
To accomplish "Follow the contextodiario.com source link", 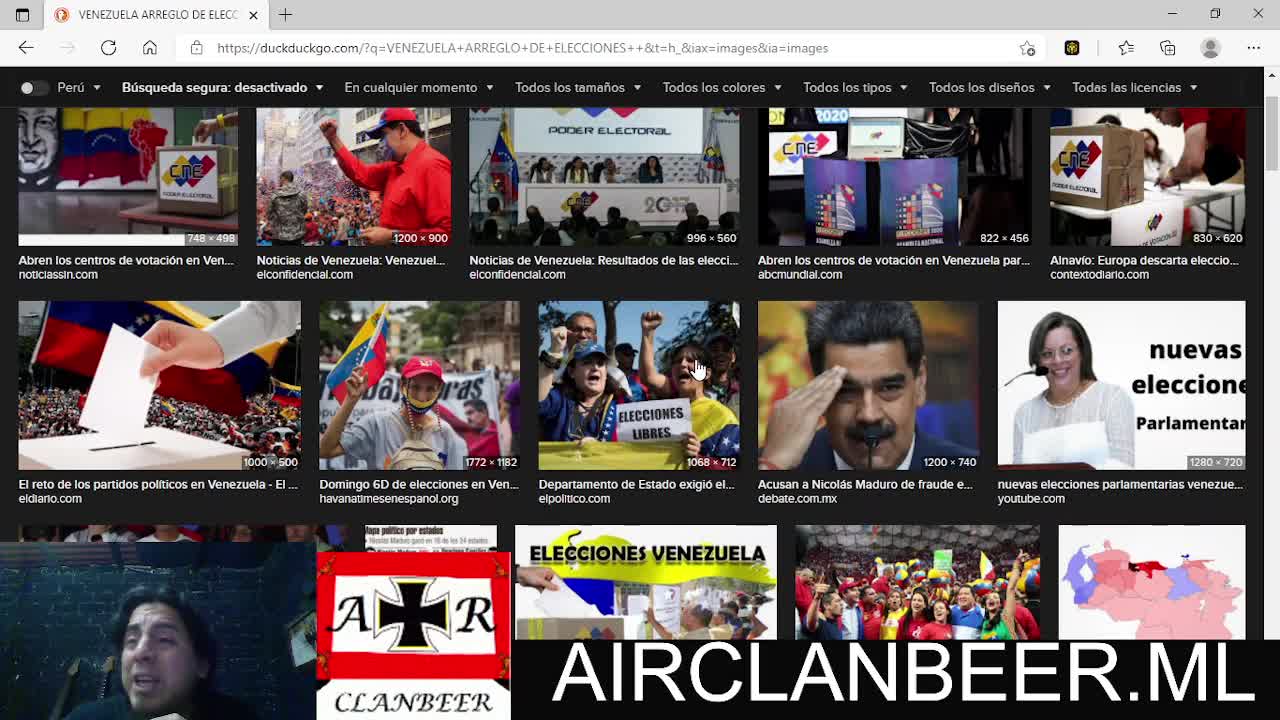I will pyautogui.click(x=1099, y=275).
